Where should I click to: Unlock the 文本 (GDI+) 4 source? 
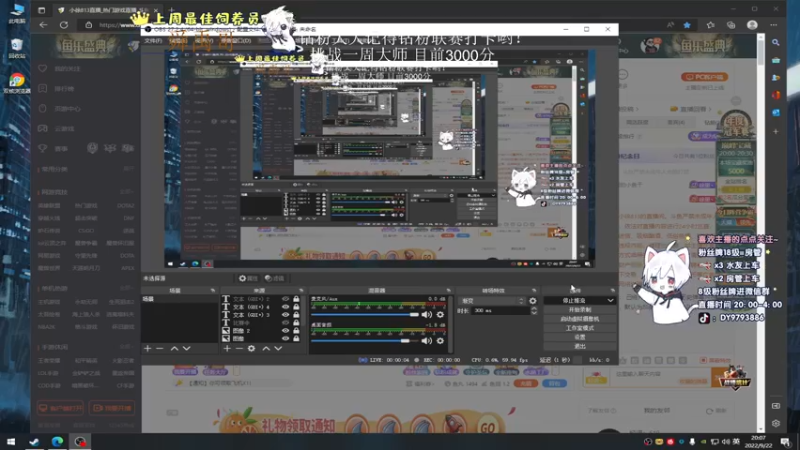point(296,307)
